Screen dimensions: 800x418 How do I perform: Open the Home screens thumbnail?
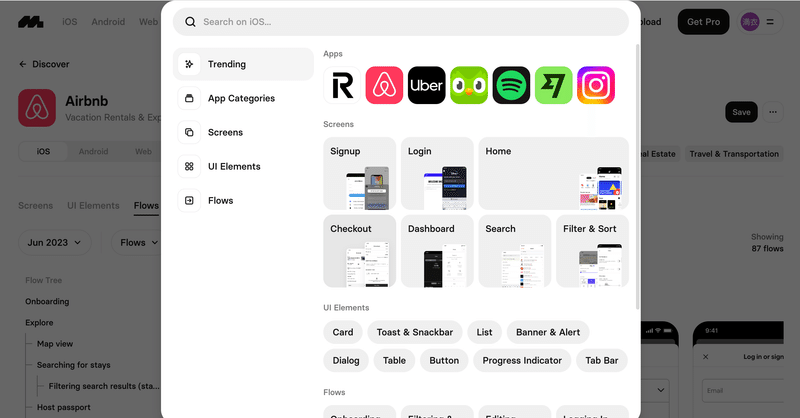[x=554, y=174]
